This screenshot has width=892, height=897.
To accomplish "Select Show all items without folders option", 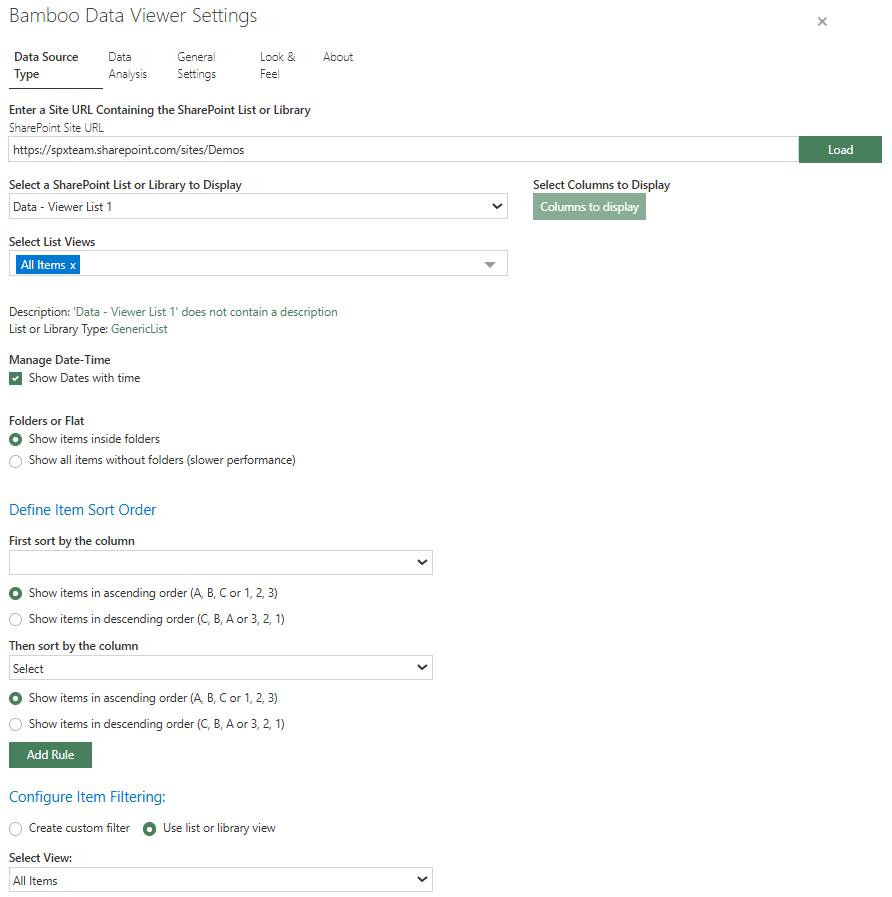I will (16, 461).
